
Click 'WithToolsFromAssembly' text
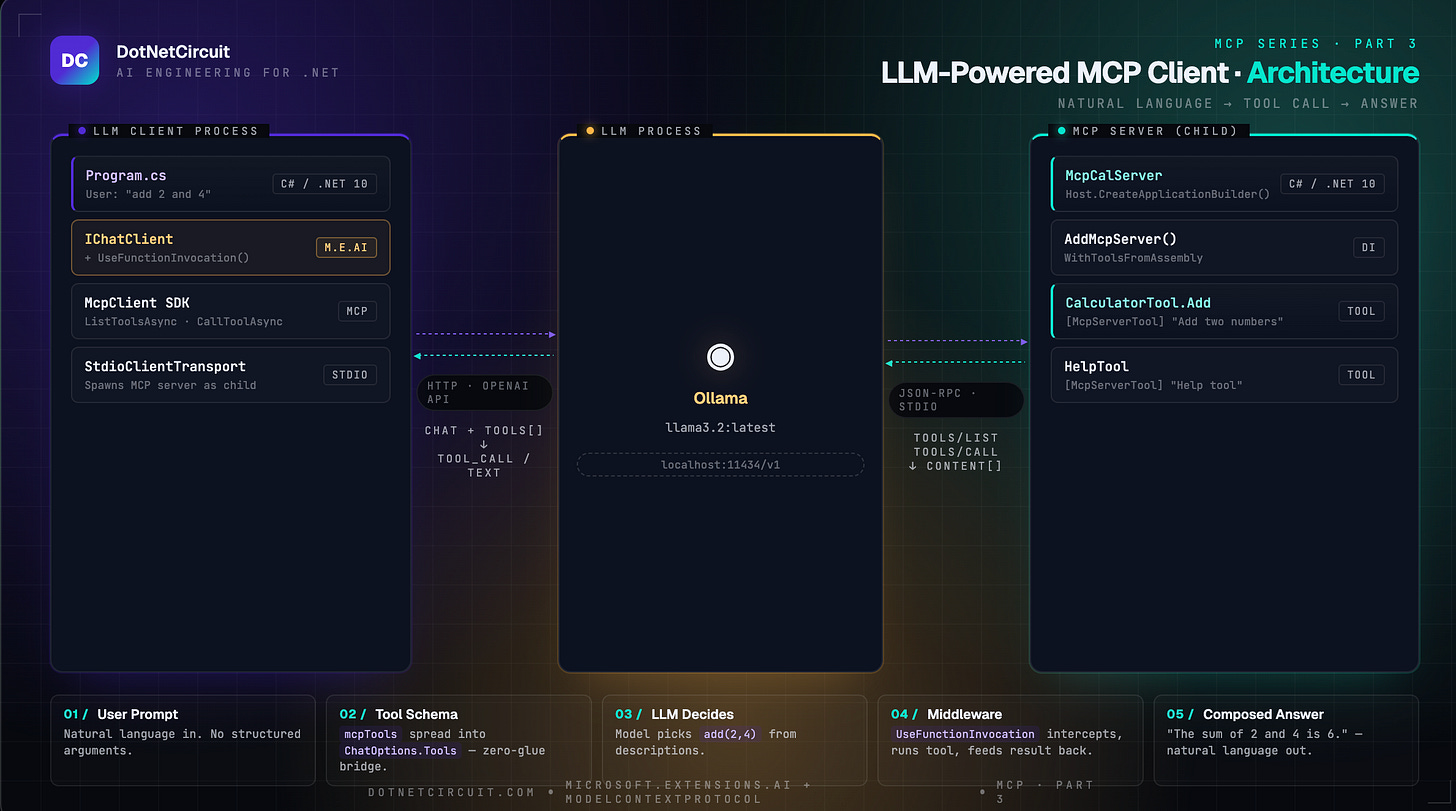tap(1133, 258)
